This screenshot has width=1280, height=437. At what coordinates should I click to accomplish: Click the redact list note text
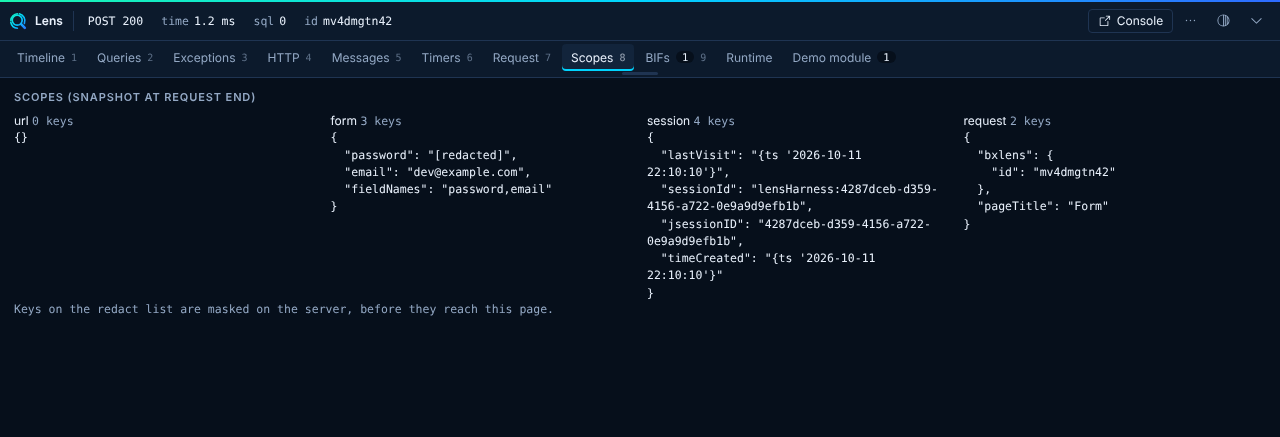click(x=283, y=309)
